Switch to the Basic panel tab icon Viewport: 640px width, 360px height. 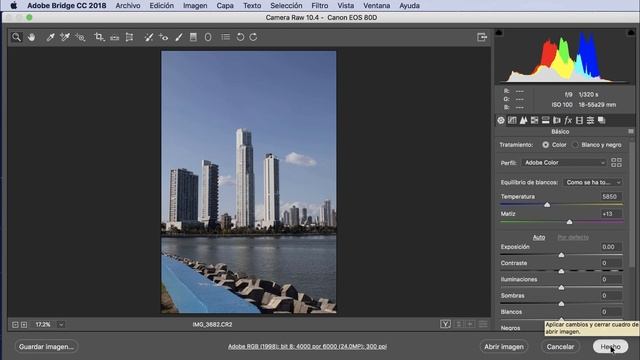click(501, 120)
